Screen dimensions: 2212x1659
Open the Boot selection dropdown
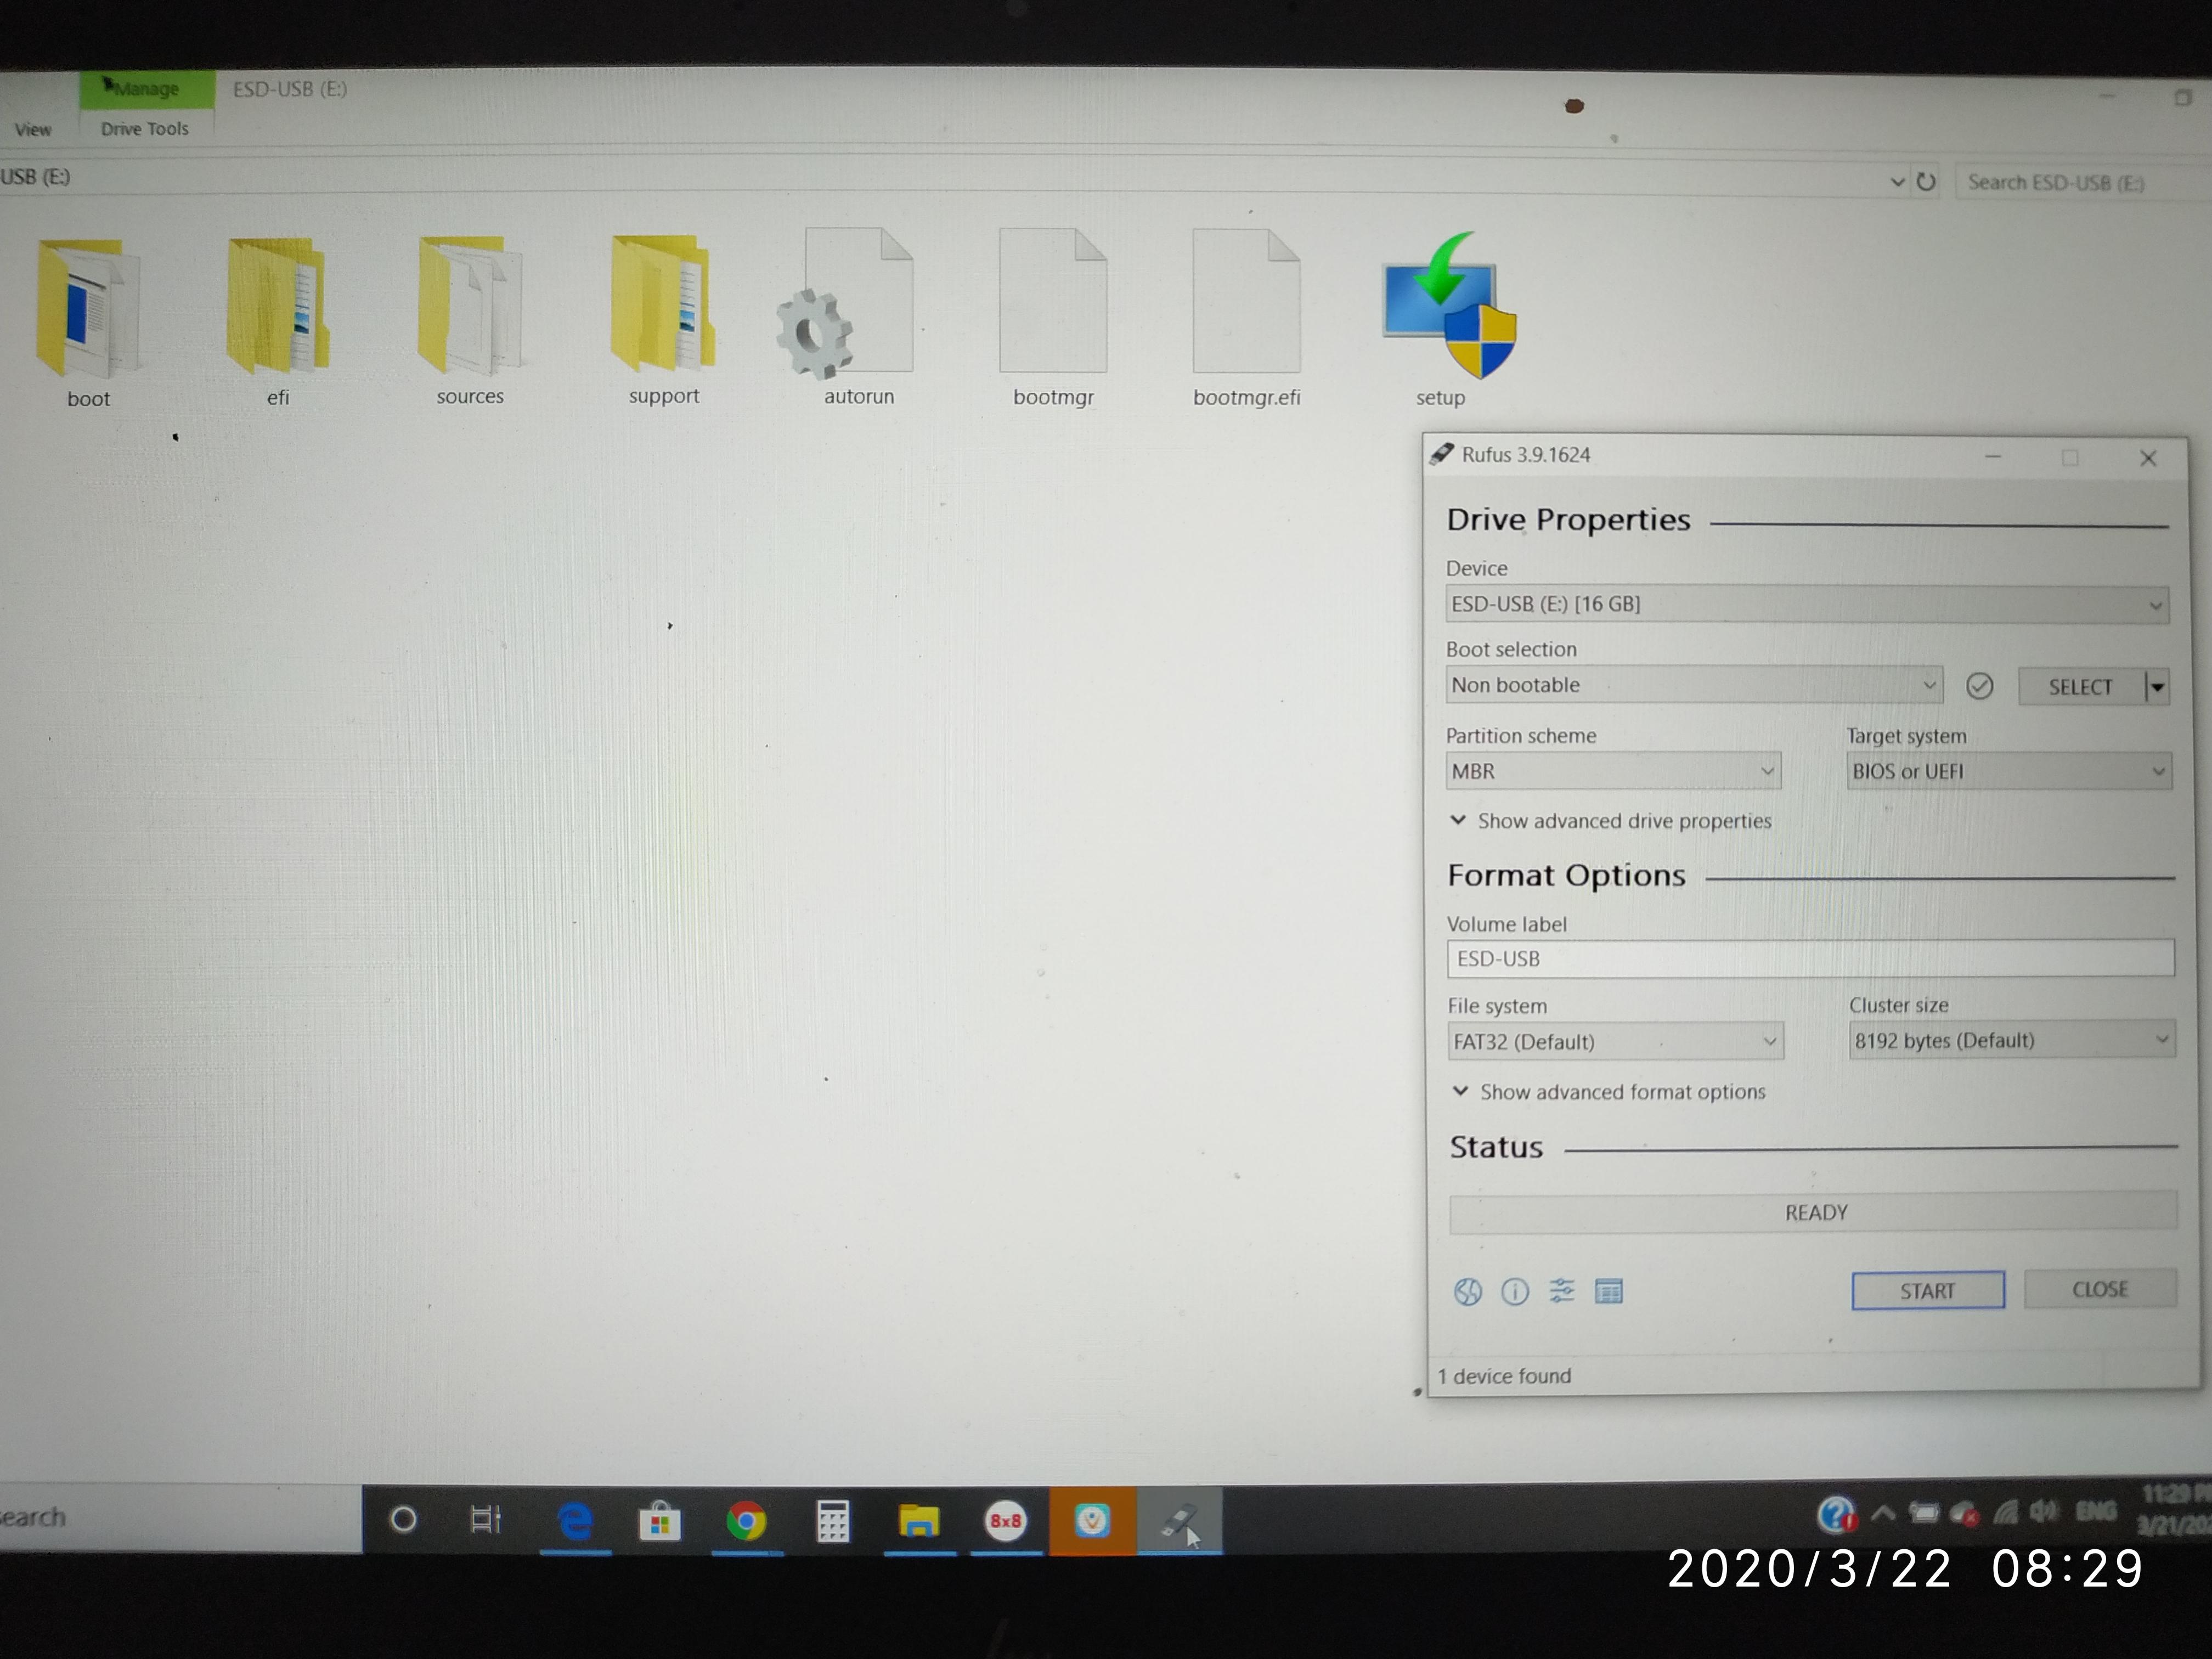coord(1694,685)
